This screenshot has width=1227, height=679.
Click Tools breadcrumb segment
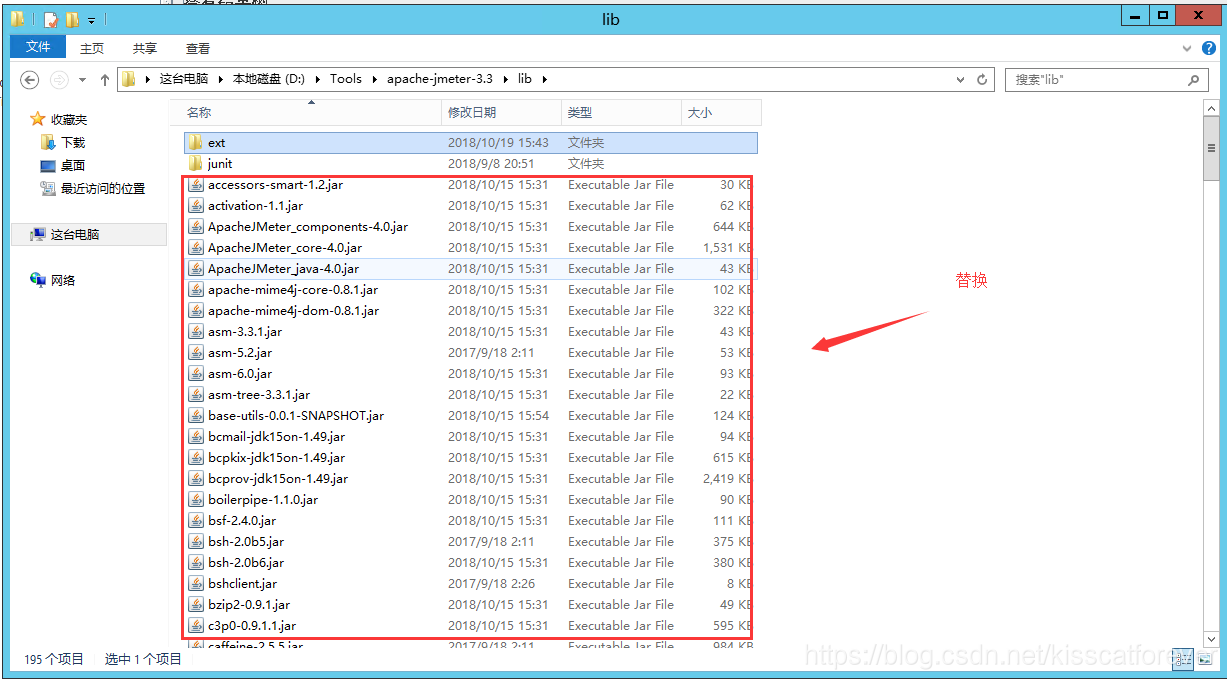346,79
